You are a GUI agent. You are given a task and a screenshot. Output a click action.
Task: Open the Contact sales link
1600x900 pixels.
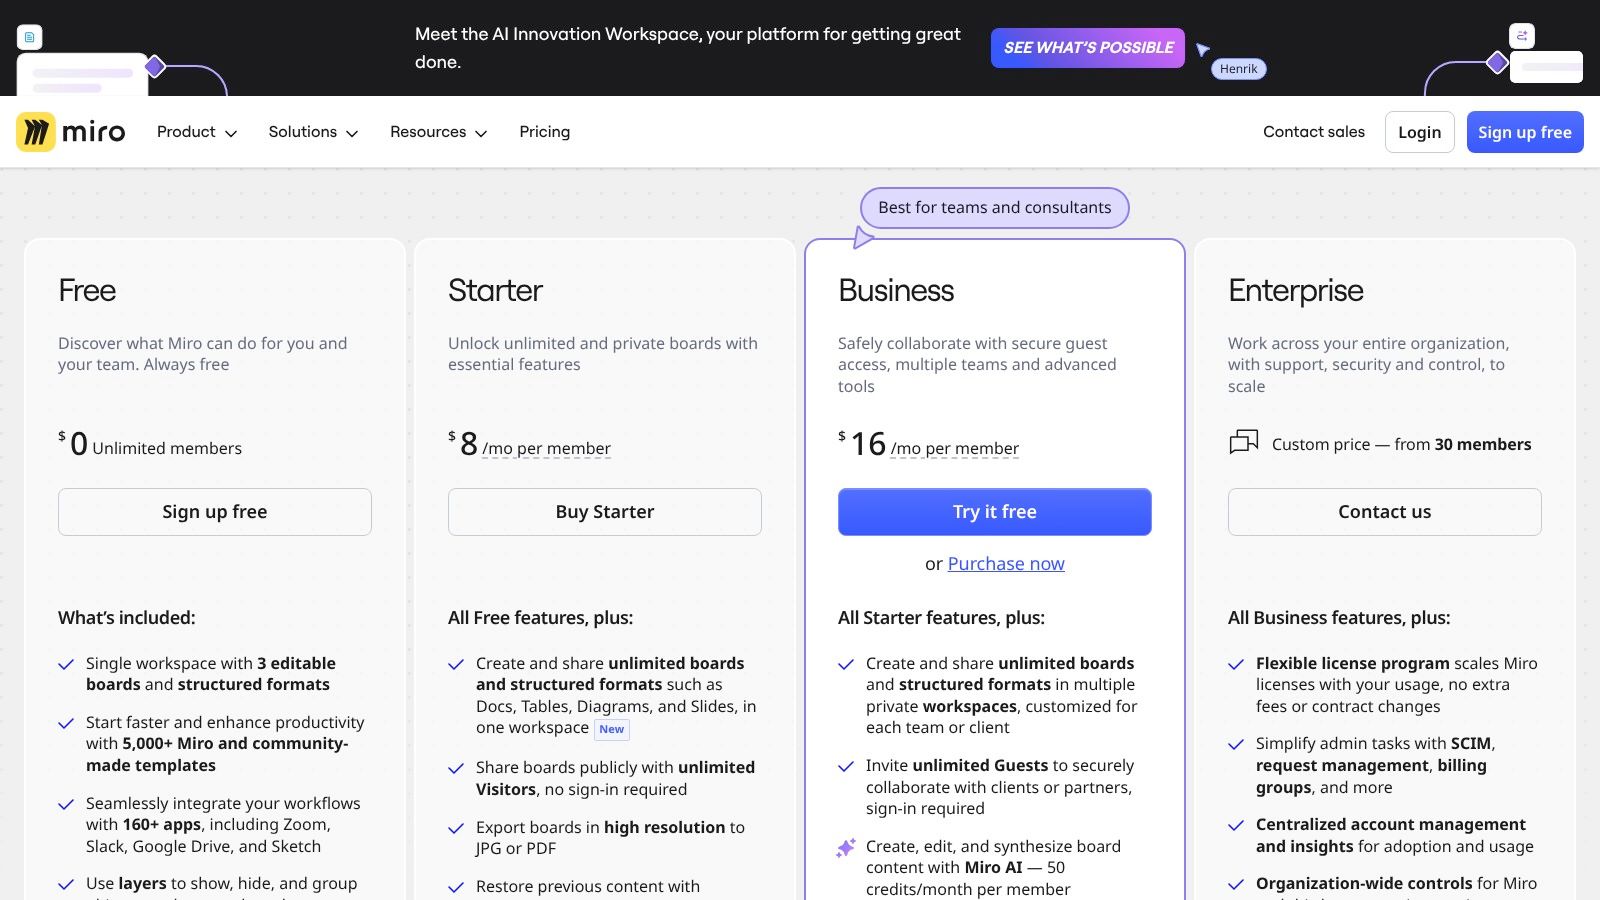1313,132
